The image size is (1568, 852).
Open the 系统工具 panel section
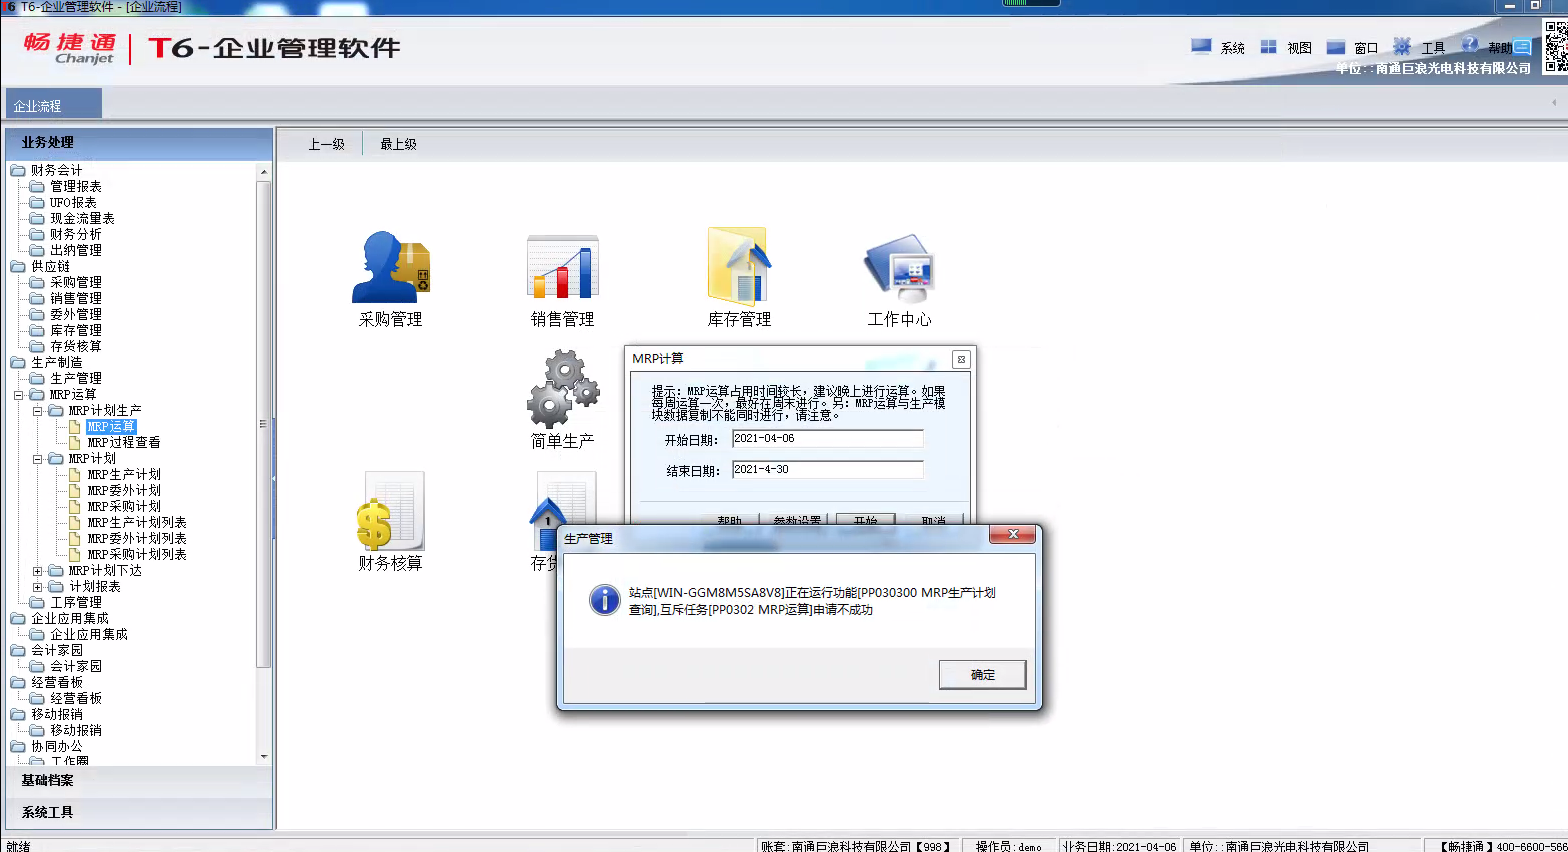point(139,812)
